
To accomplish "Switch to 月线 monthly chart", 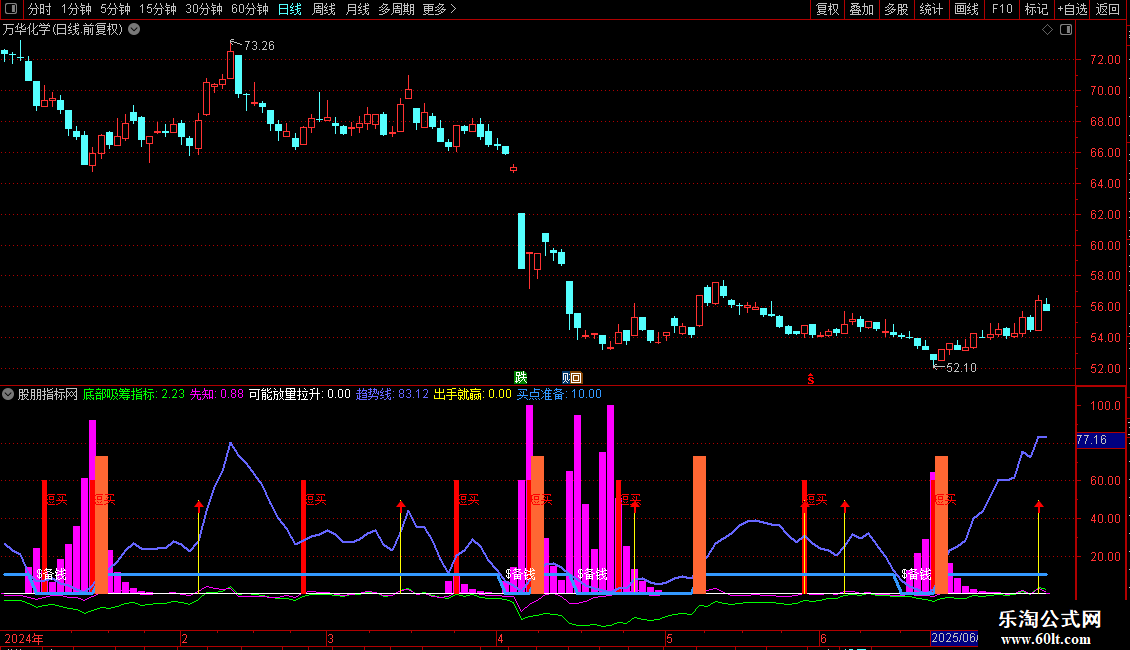I will 357,9.
